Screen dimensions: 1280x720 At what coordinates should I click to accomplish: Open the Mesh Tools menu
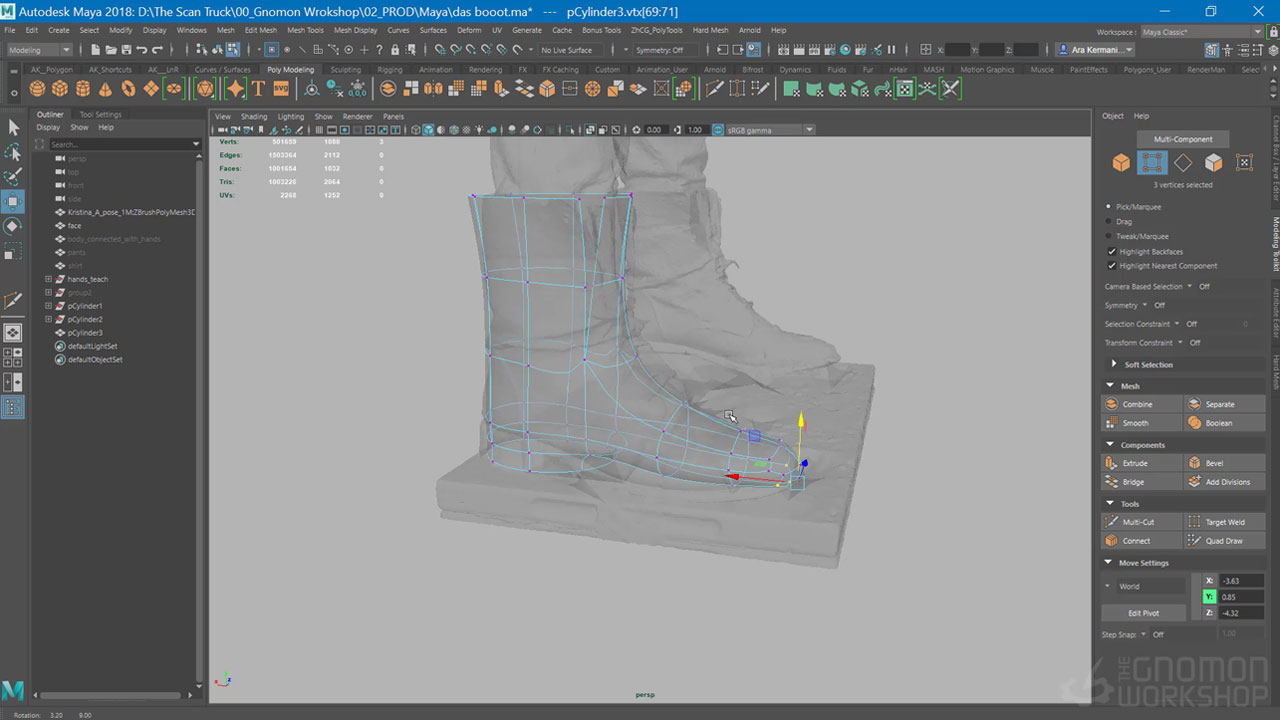(x=305, y=30)
